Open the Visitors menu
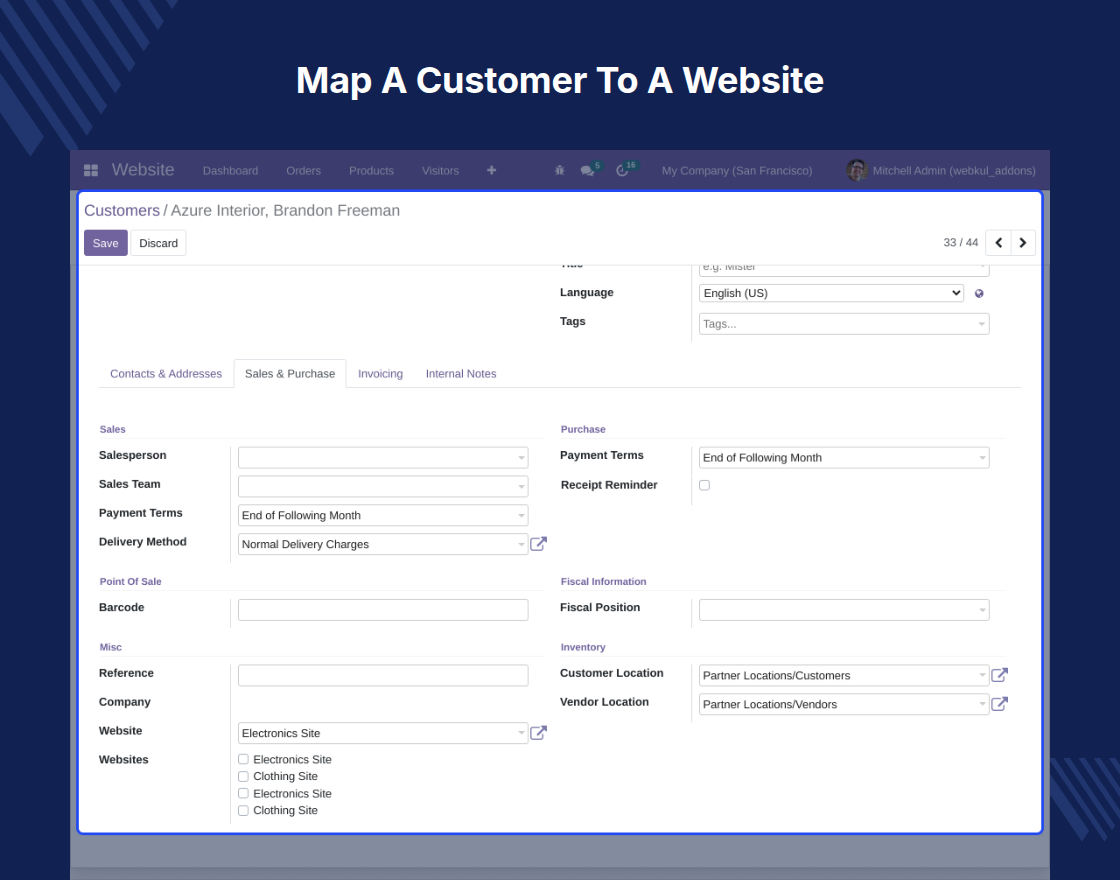The width and height of the screenshot is (1120, 880). (x=440, y=171)
